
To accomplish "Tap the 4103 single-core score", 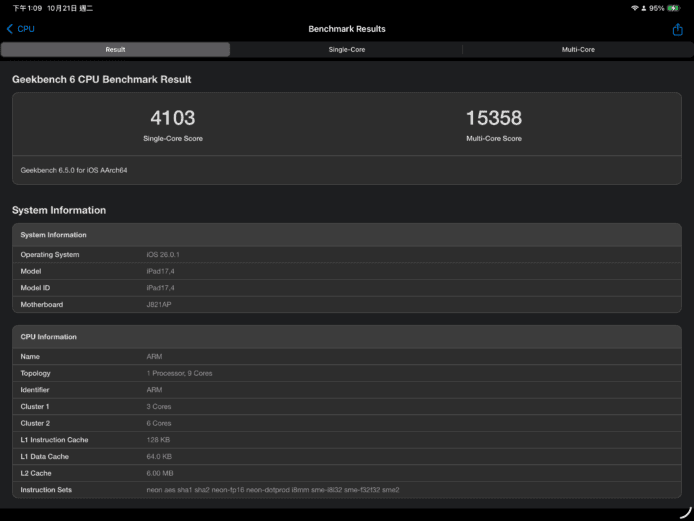I will click(173, 118).
